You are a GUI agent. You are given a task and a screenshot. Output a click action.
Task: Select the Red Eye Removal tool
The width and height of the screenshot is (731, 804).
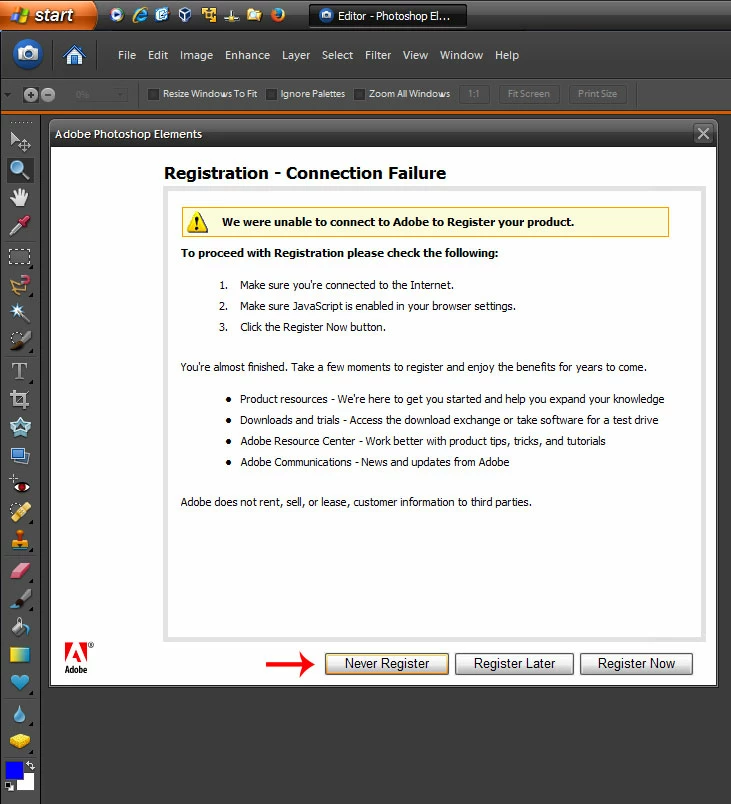click(x=20, y=484)
